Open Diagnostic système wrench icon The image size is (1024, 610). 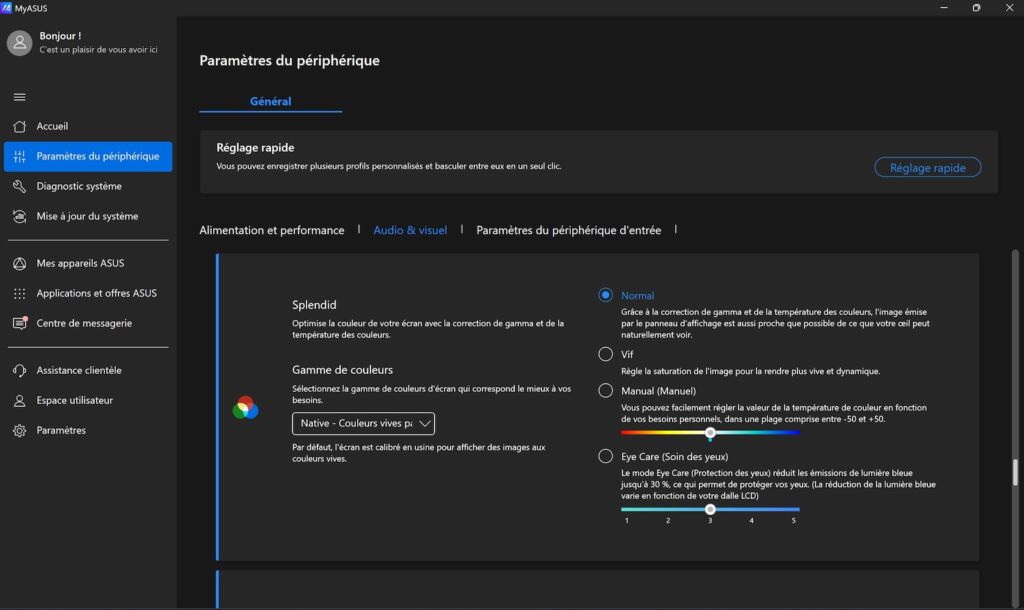19,186
